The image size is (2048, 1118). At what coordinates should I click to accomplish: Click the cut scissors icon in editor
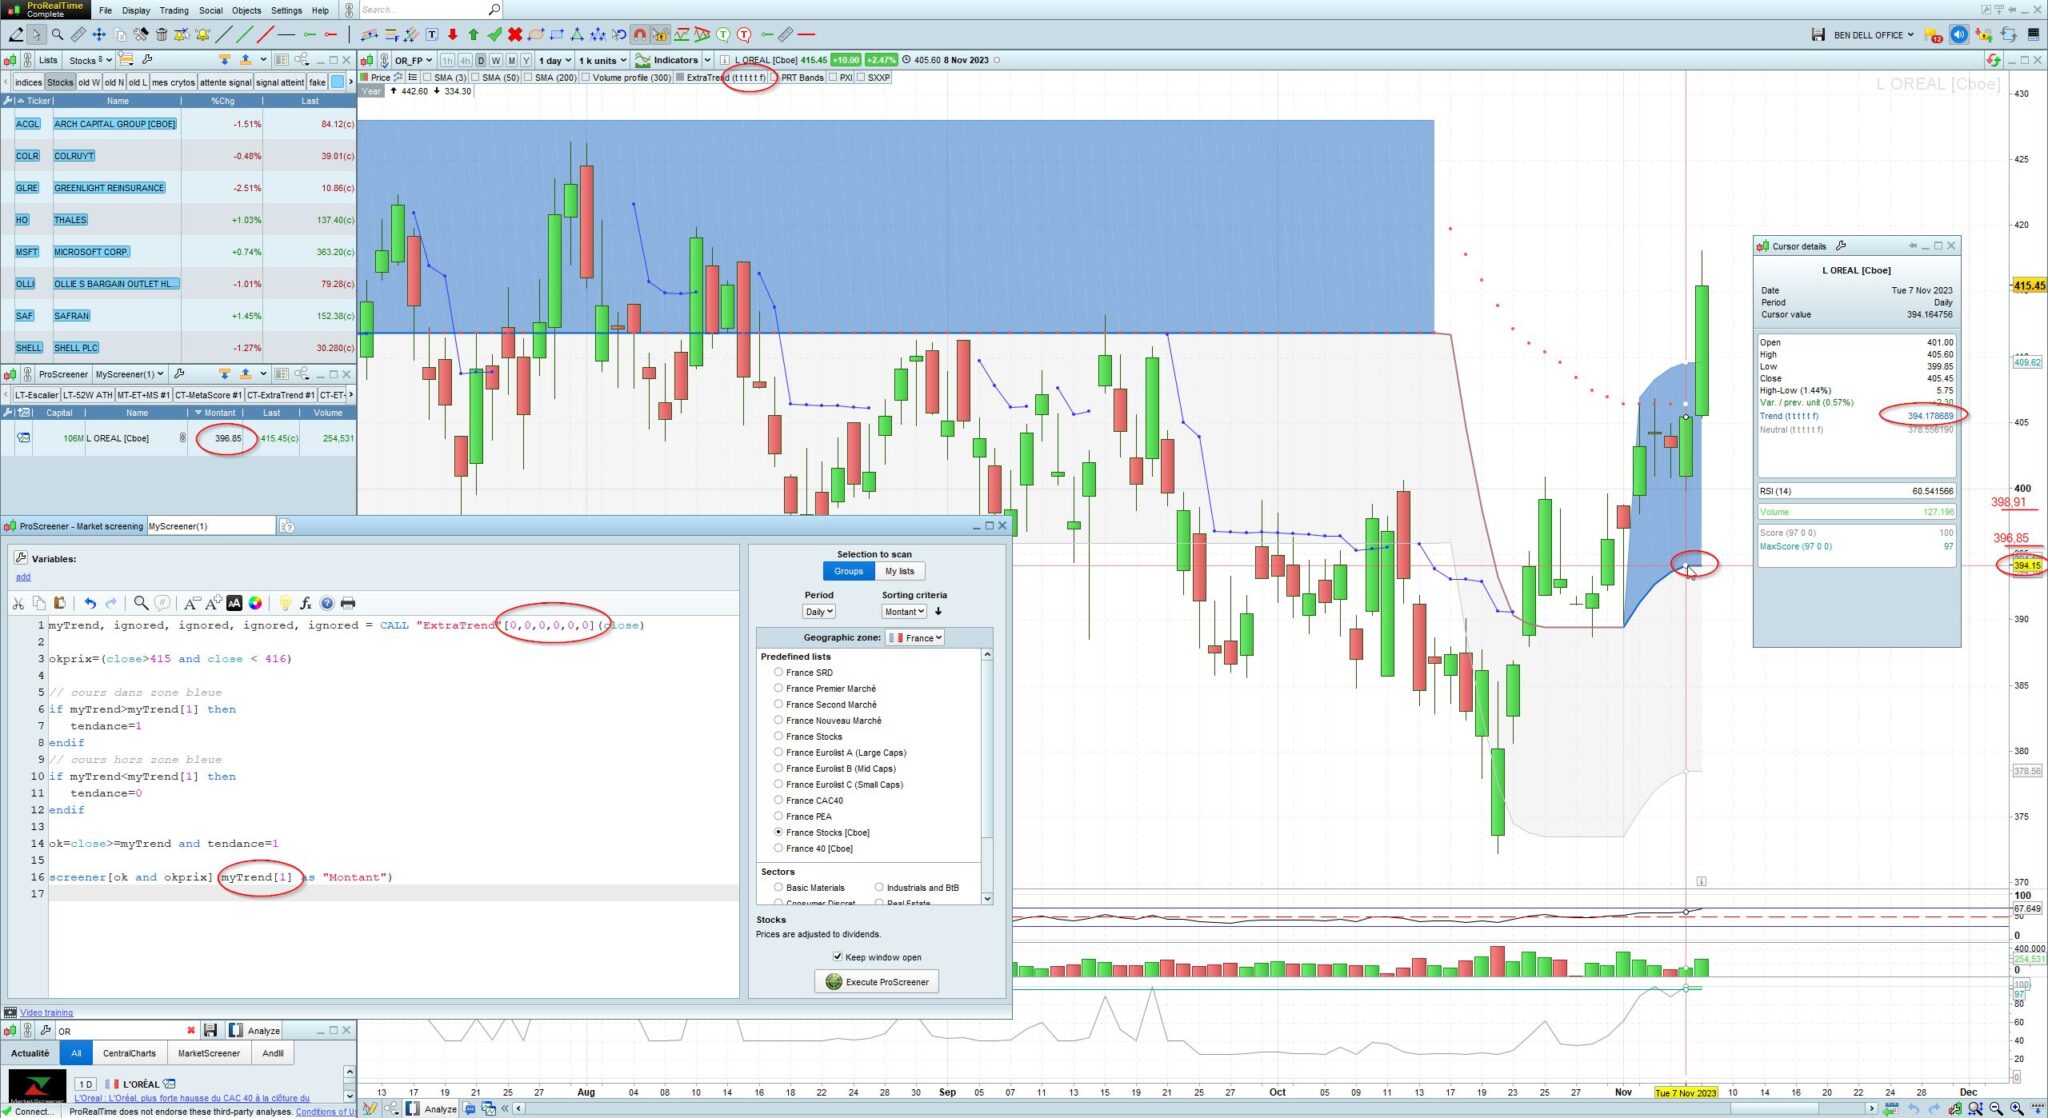click(x=18, y=603)
